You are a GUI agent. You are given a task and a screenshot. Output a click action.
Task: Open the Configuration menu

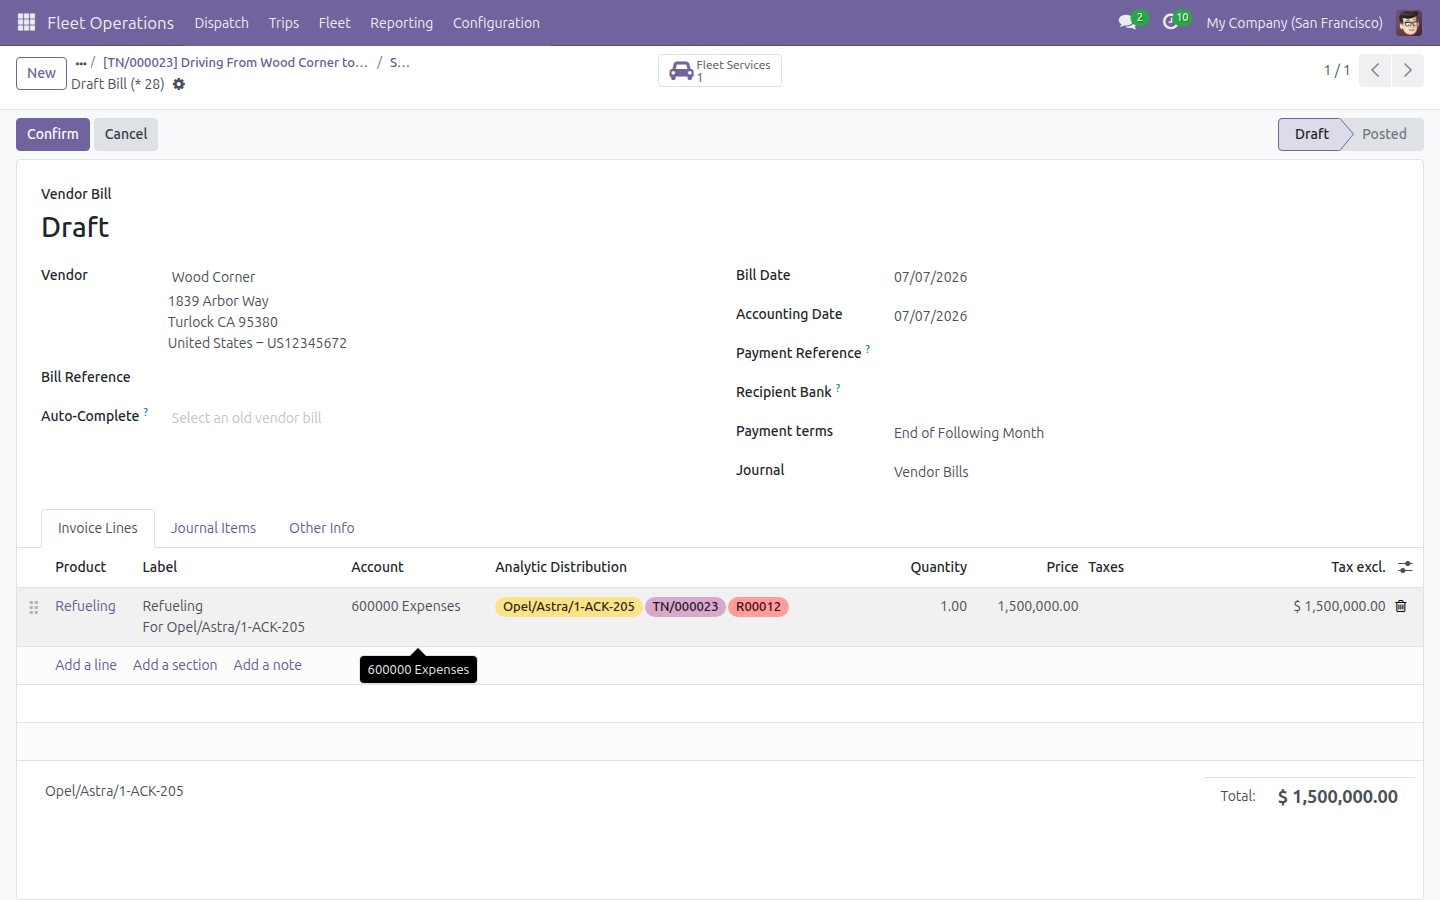496,23
